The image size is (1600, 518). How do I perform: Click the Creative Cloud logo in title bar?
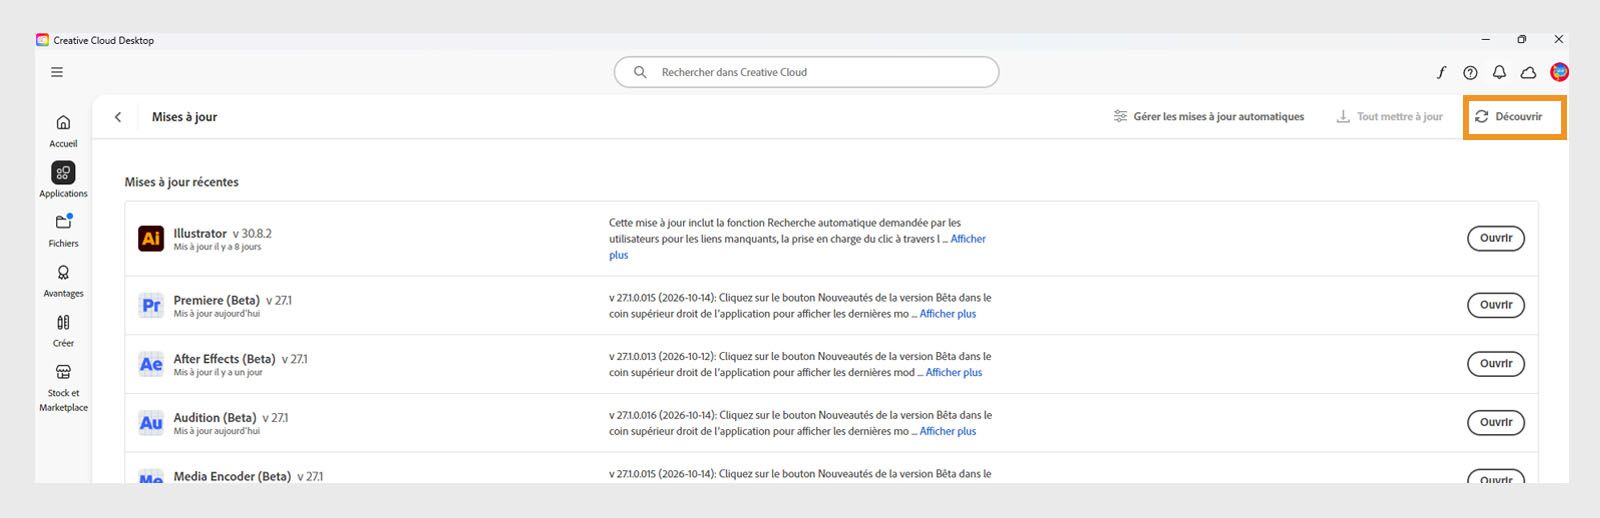point(42,40)
